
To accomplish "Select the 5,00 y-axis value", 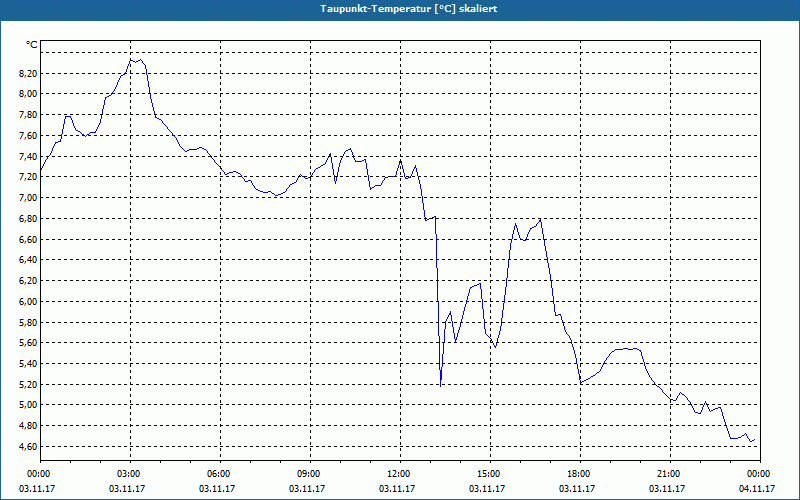I will (29, 405).
